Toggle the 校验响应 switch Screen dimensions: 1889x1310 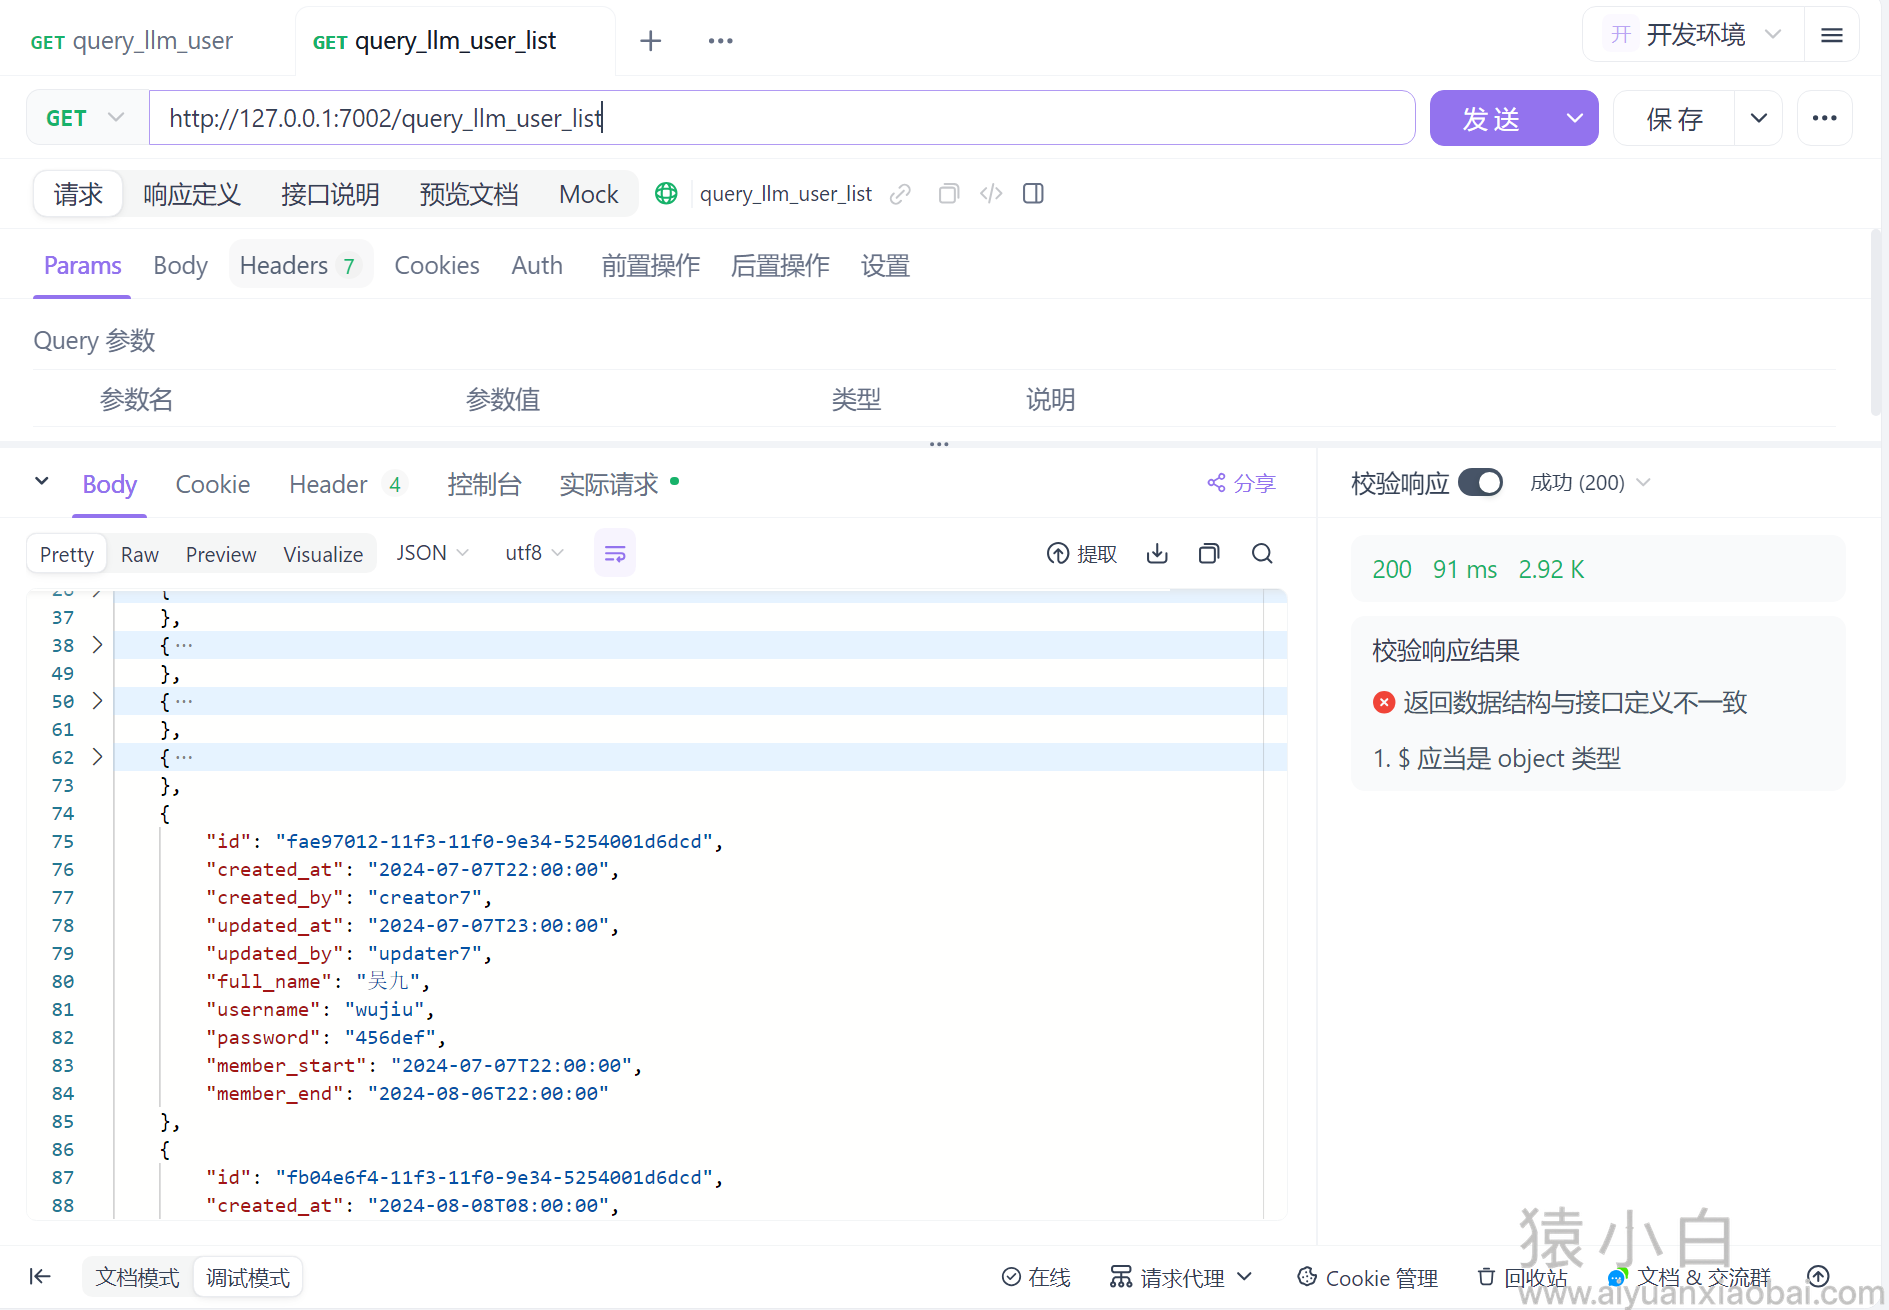[x=1480, y=483]
